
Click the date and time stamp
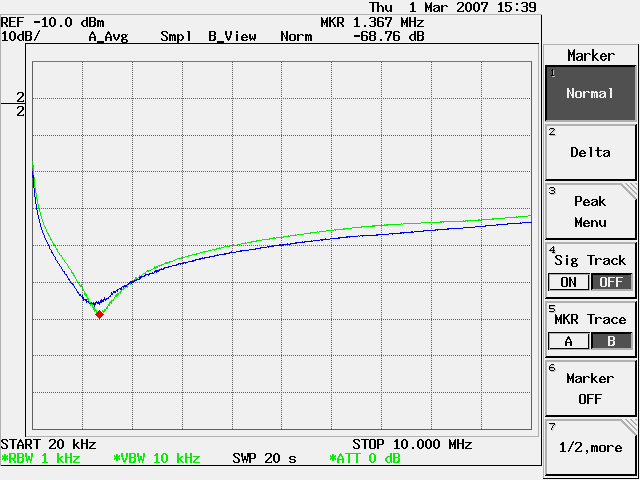pyautogui.click(x=453, y=7)
